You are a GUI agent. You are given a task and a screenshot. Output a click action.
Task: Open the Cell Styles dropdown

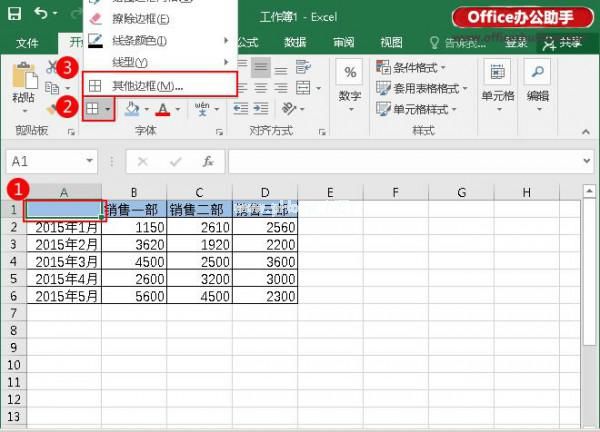pos(420,110)
